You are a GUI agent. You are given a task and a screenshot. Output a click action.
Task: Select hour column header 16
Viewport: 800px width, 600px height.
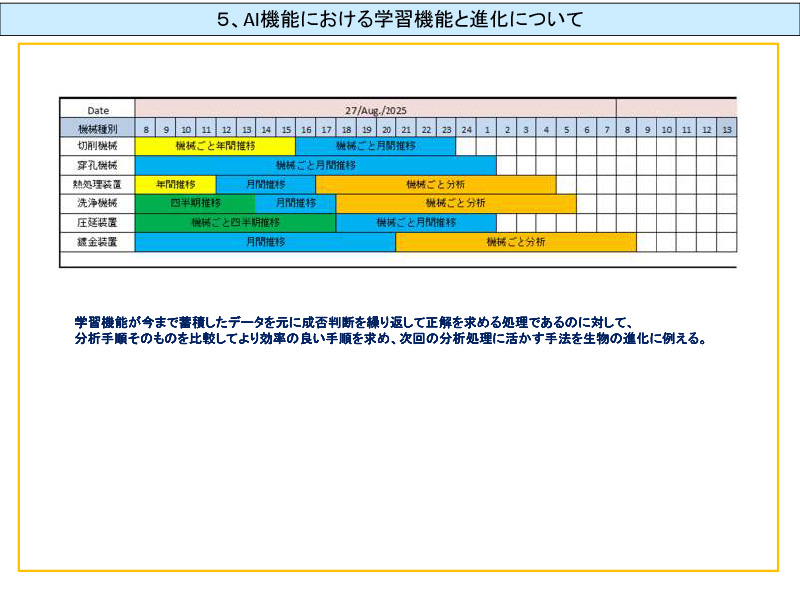[x=306, y=130]
